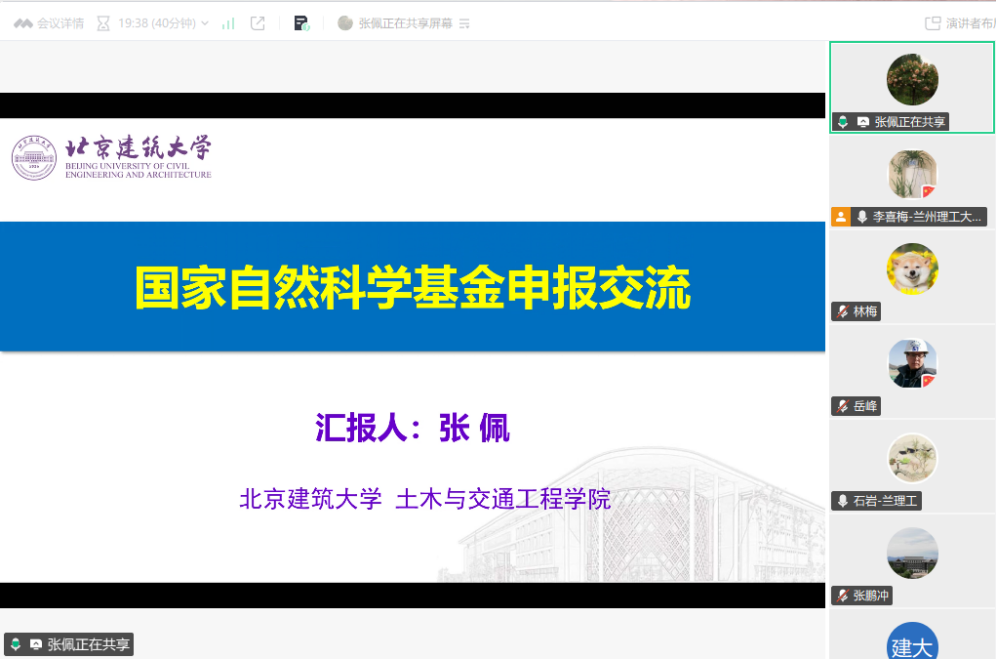Open the 演讲者布局 speaker layout menu
This screenshot has width=996, height=659.
coord(960,23)
